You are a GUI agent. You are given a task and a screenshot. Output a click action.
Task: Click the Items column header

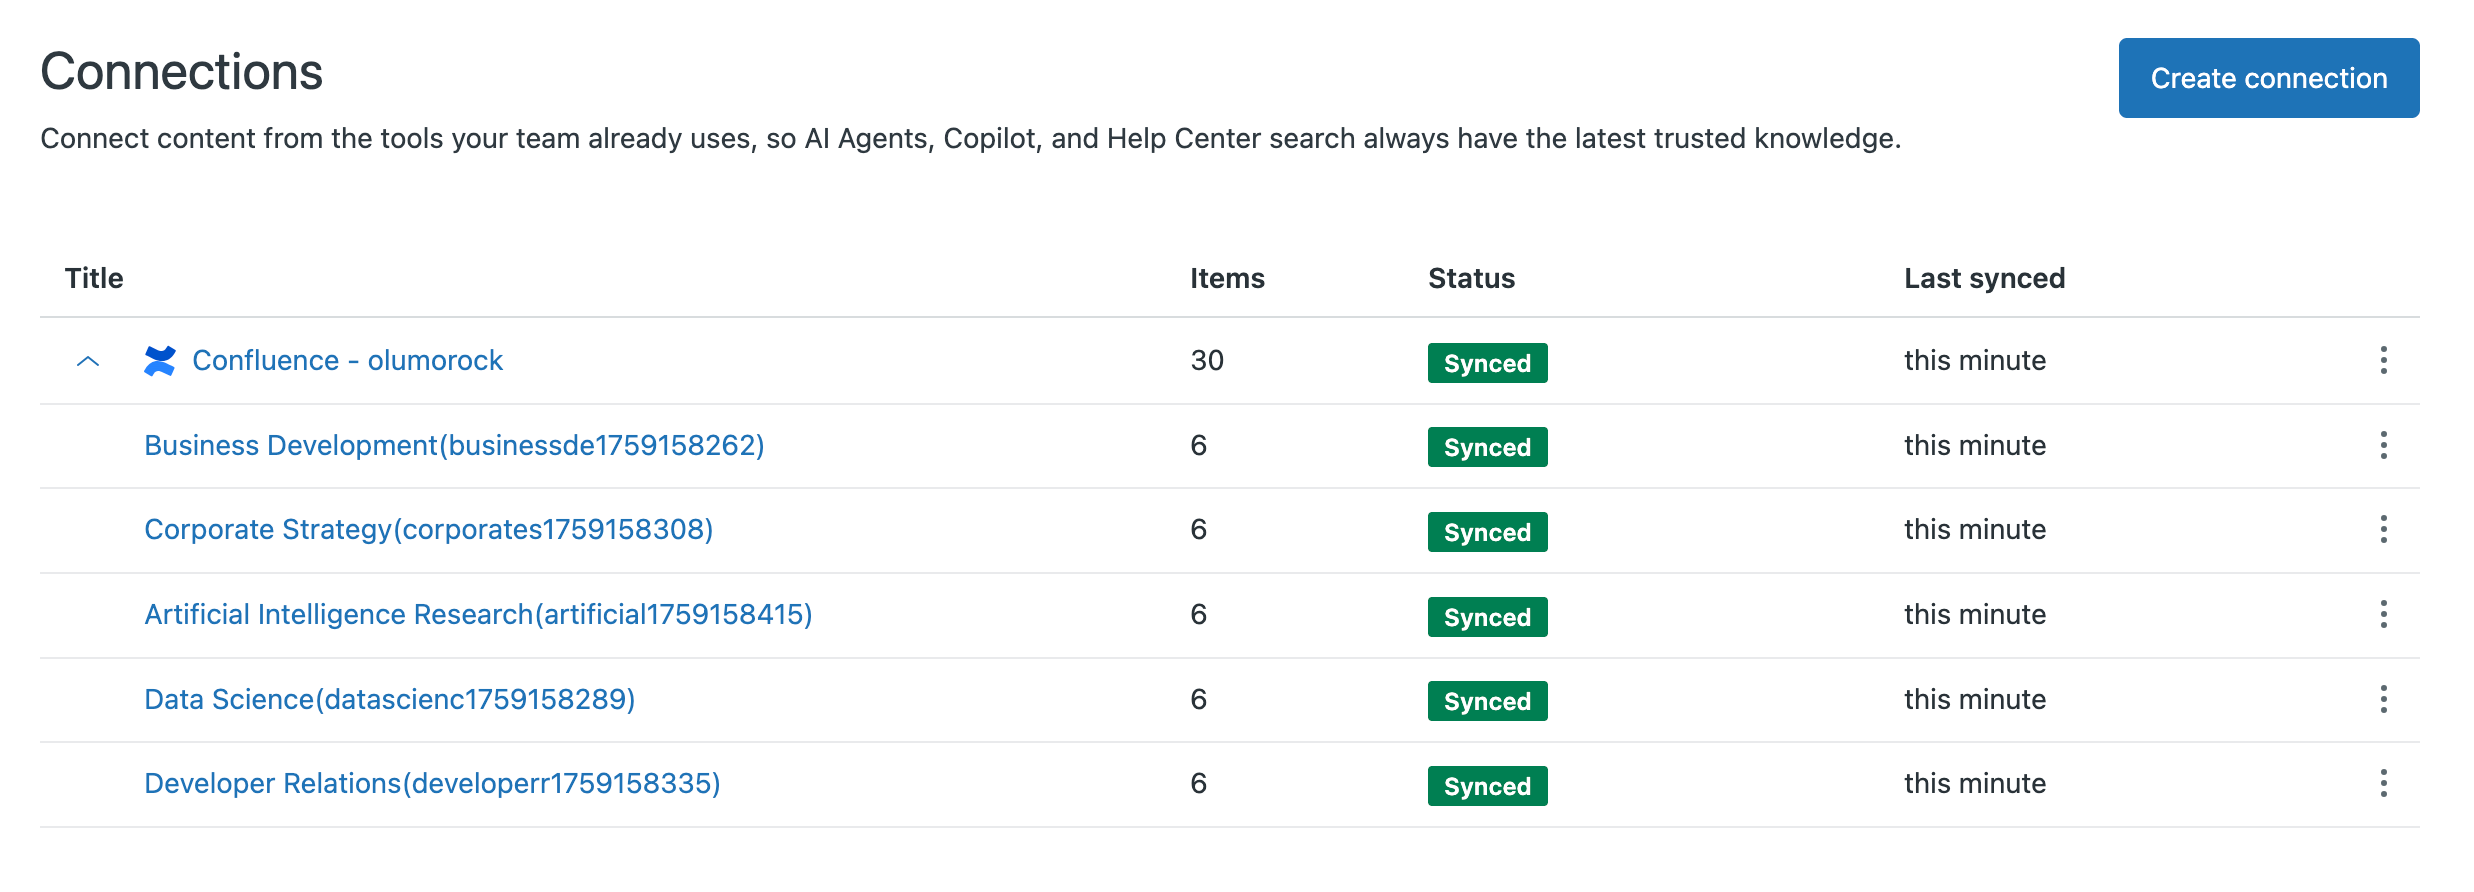pos(1227,278)
